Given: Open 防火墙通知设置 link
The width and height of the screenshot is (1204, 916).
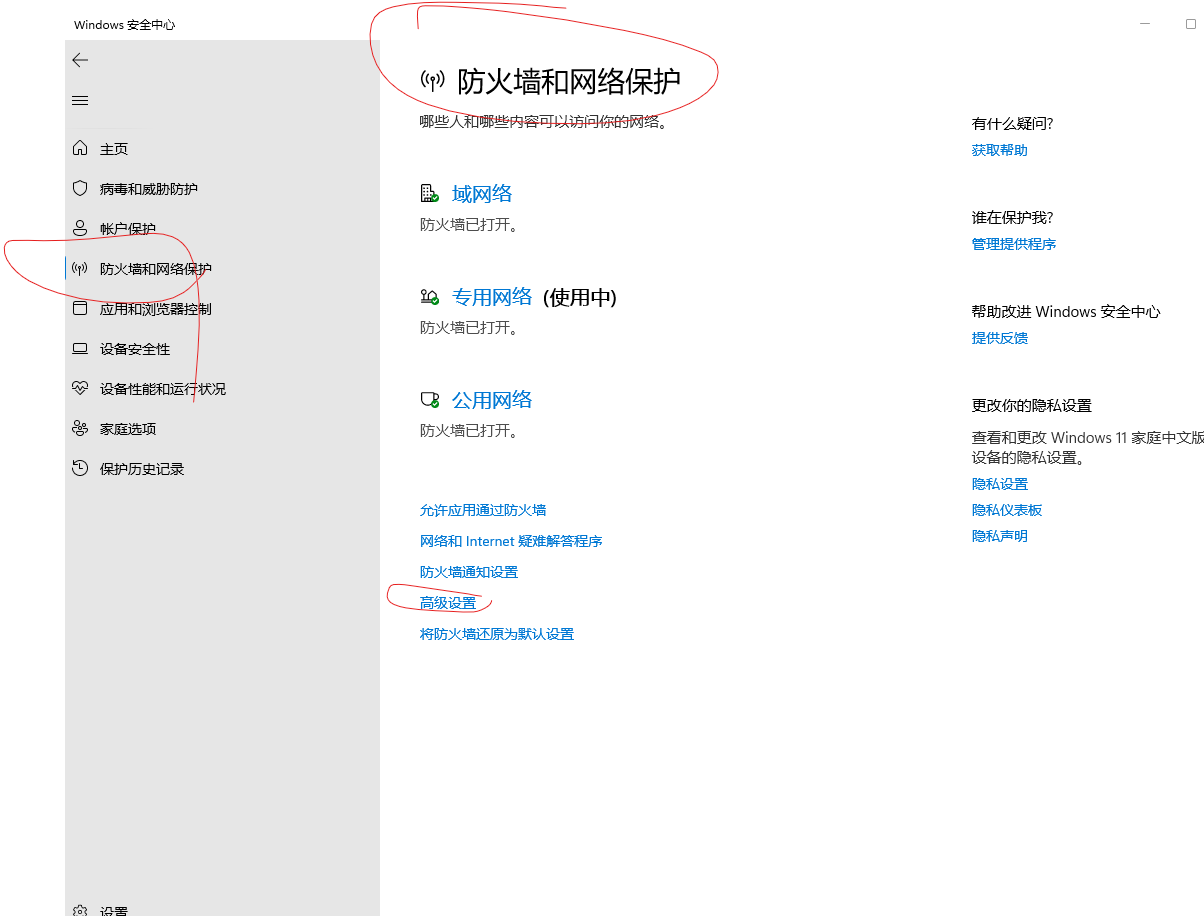Looking at the screenshot, I should 469,572.
